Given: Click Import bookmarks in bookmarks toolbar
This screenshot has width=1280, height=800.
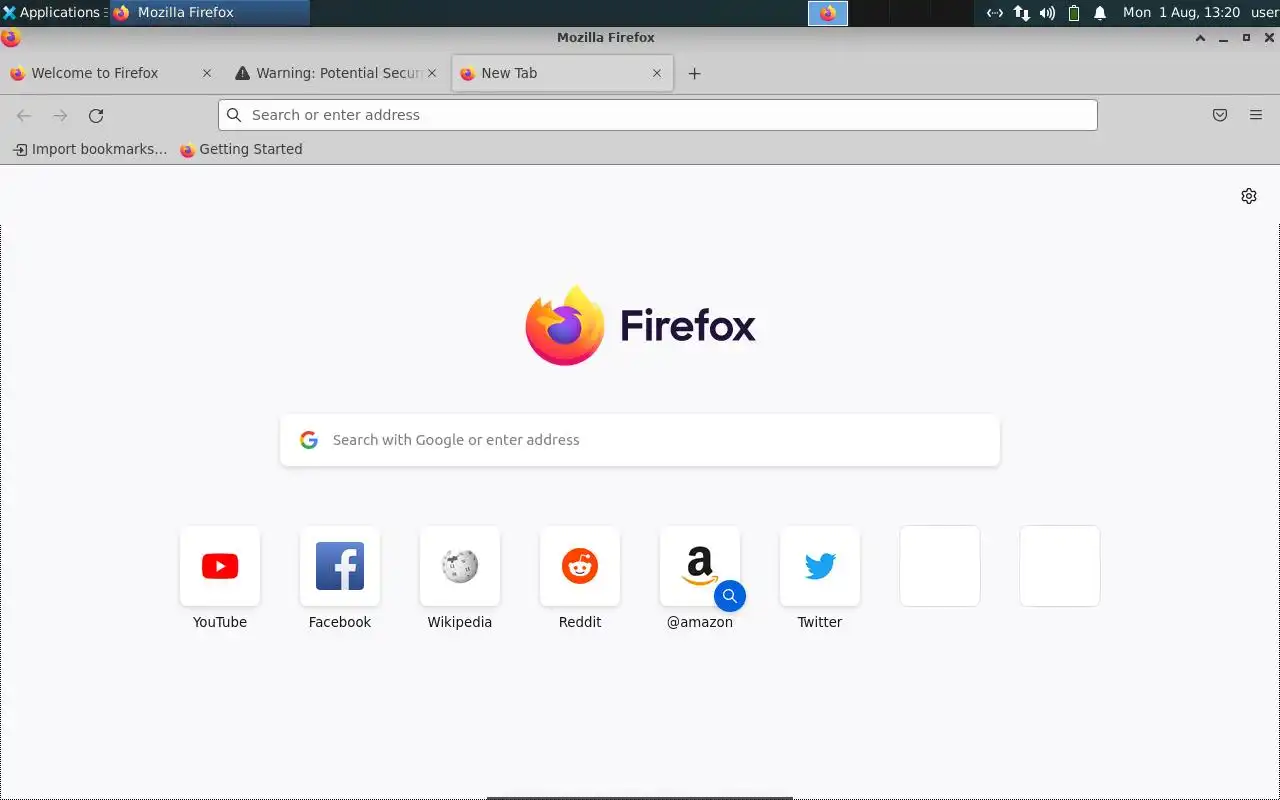Looking at the screenshot, I should point(90,149).
